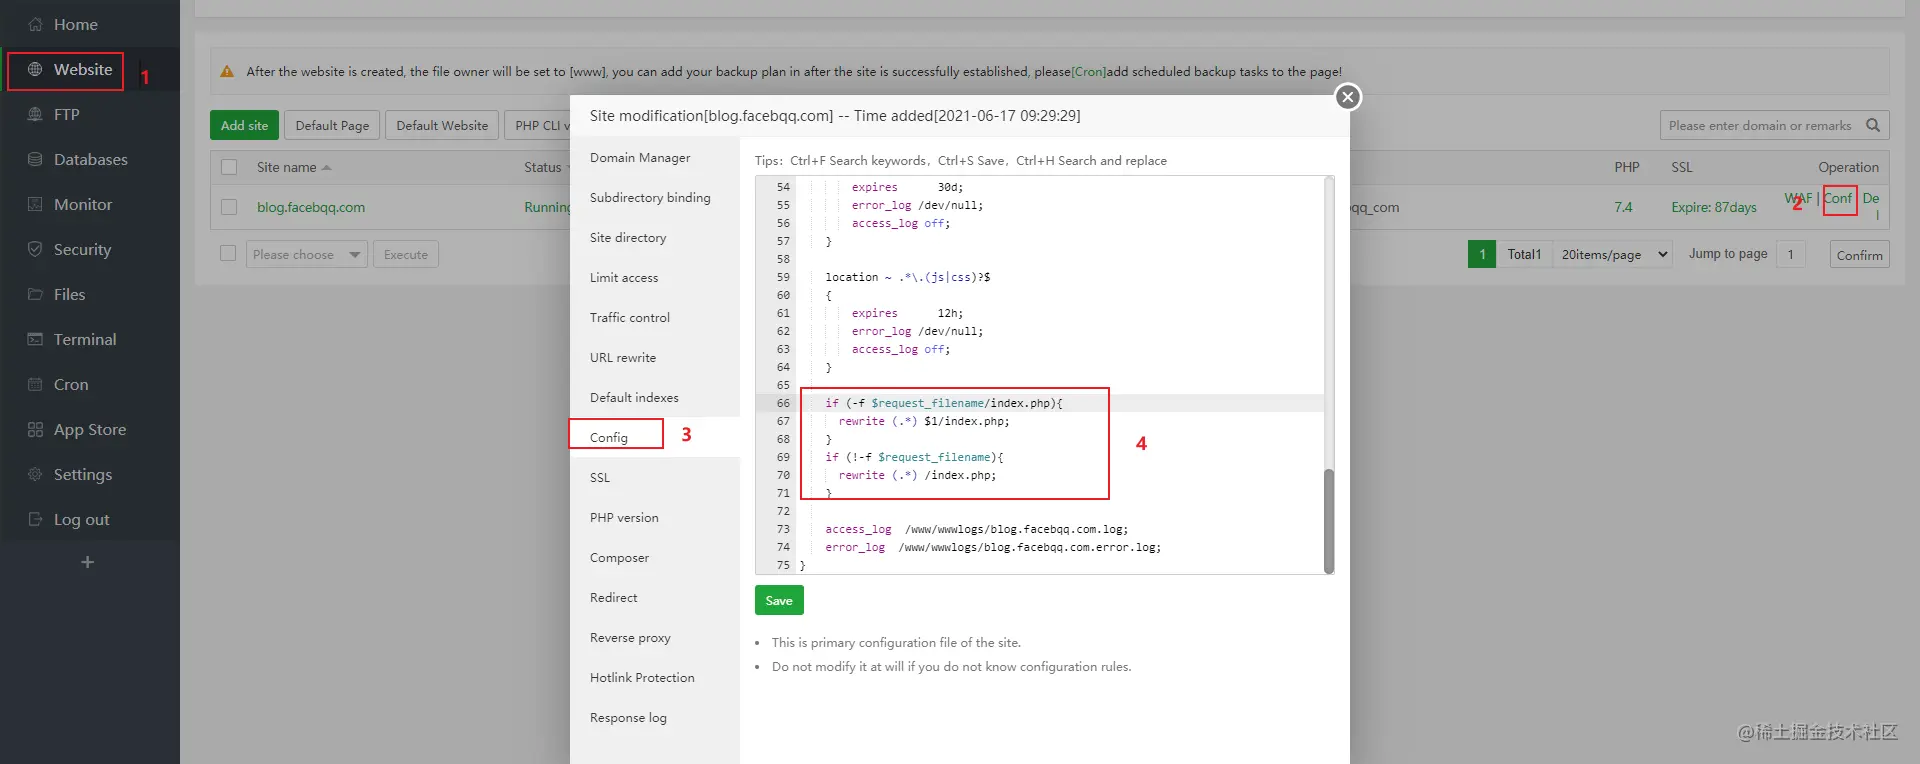
Task: Click the Default Page button
Action: coord(332,125)
